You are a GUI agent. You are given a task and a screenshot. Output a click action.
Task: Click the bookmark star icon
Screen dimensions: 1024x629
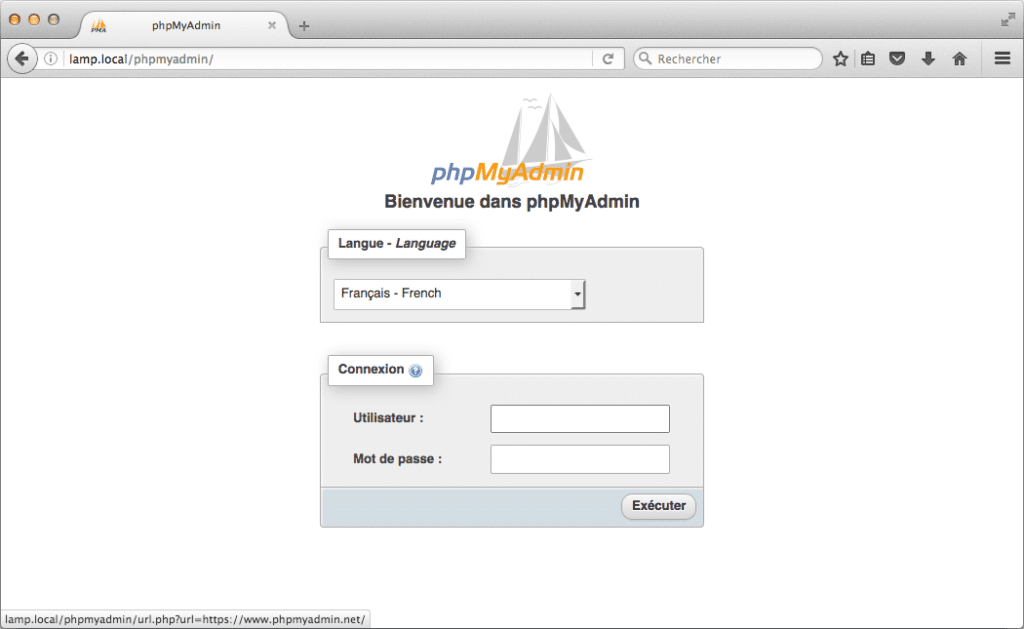tap(840, 58)
